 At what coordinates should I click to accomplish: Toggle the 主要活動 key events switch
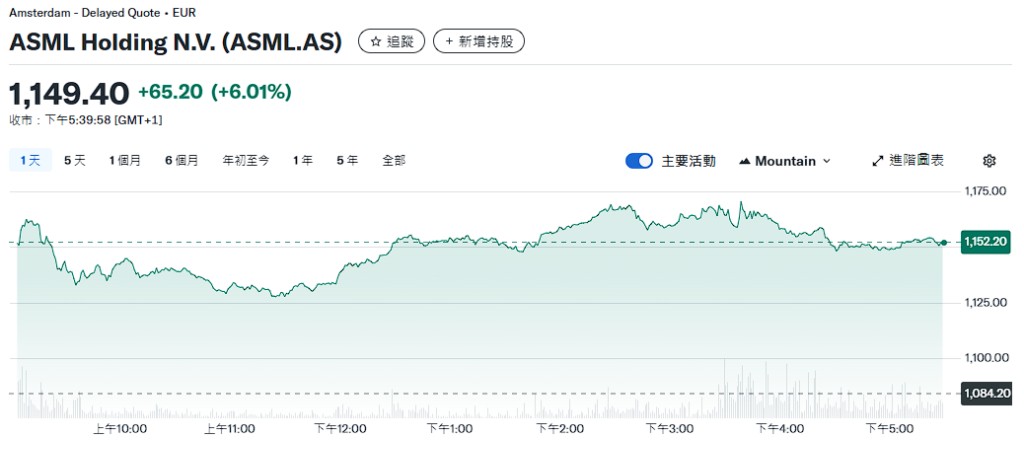pos(639,161)
